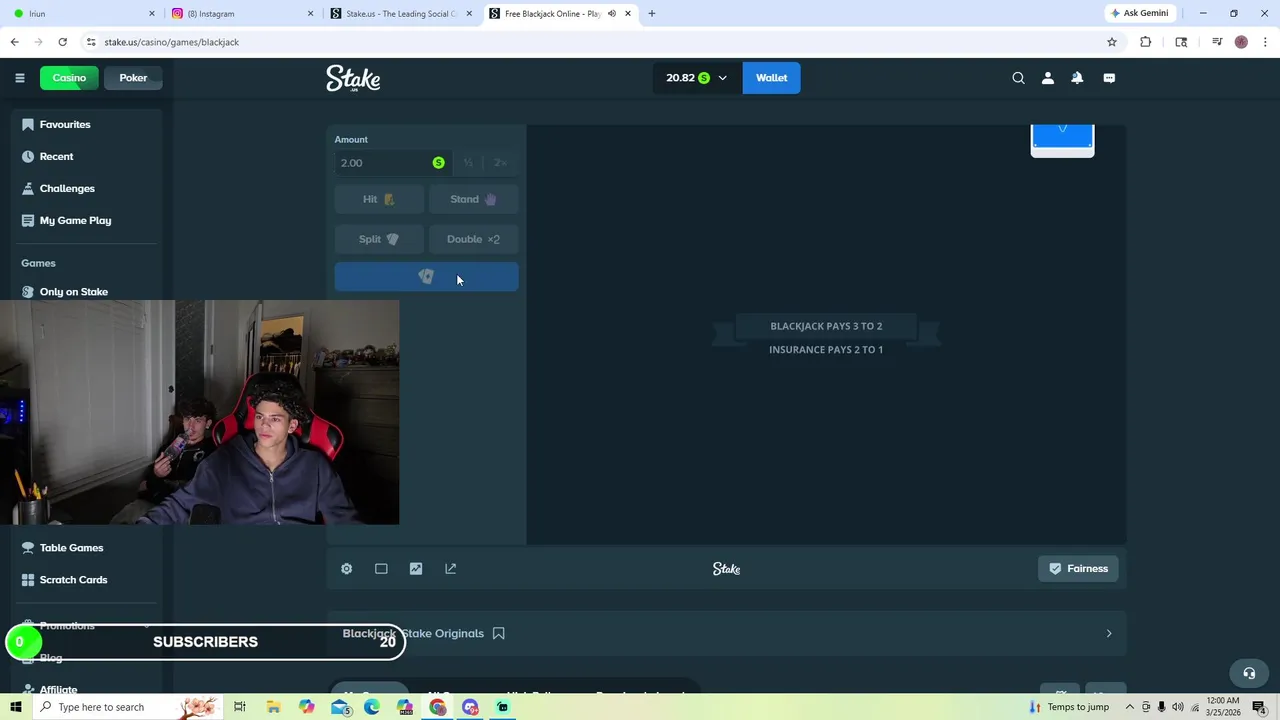Toggle the favourite bookmark next to Stake Originals
1280x720 pixels.
tap(498, 634)
